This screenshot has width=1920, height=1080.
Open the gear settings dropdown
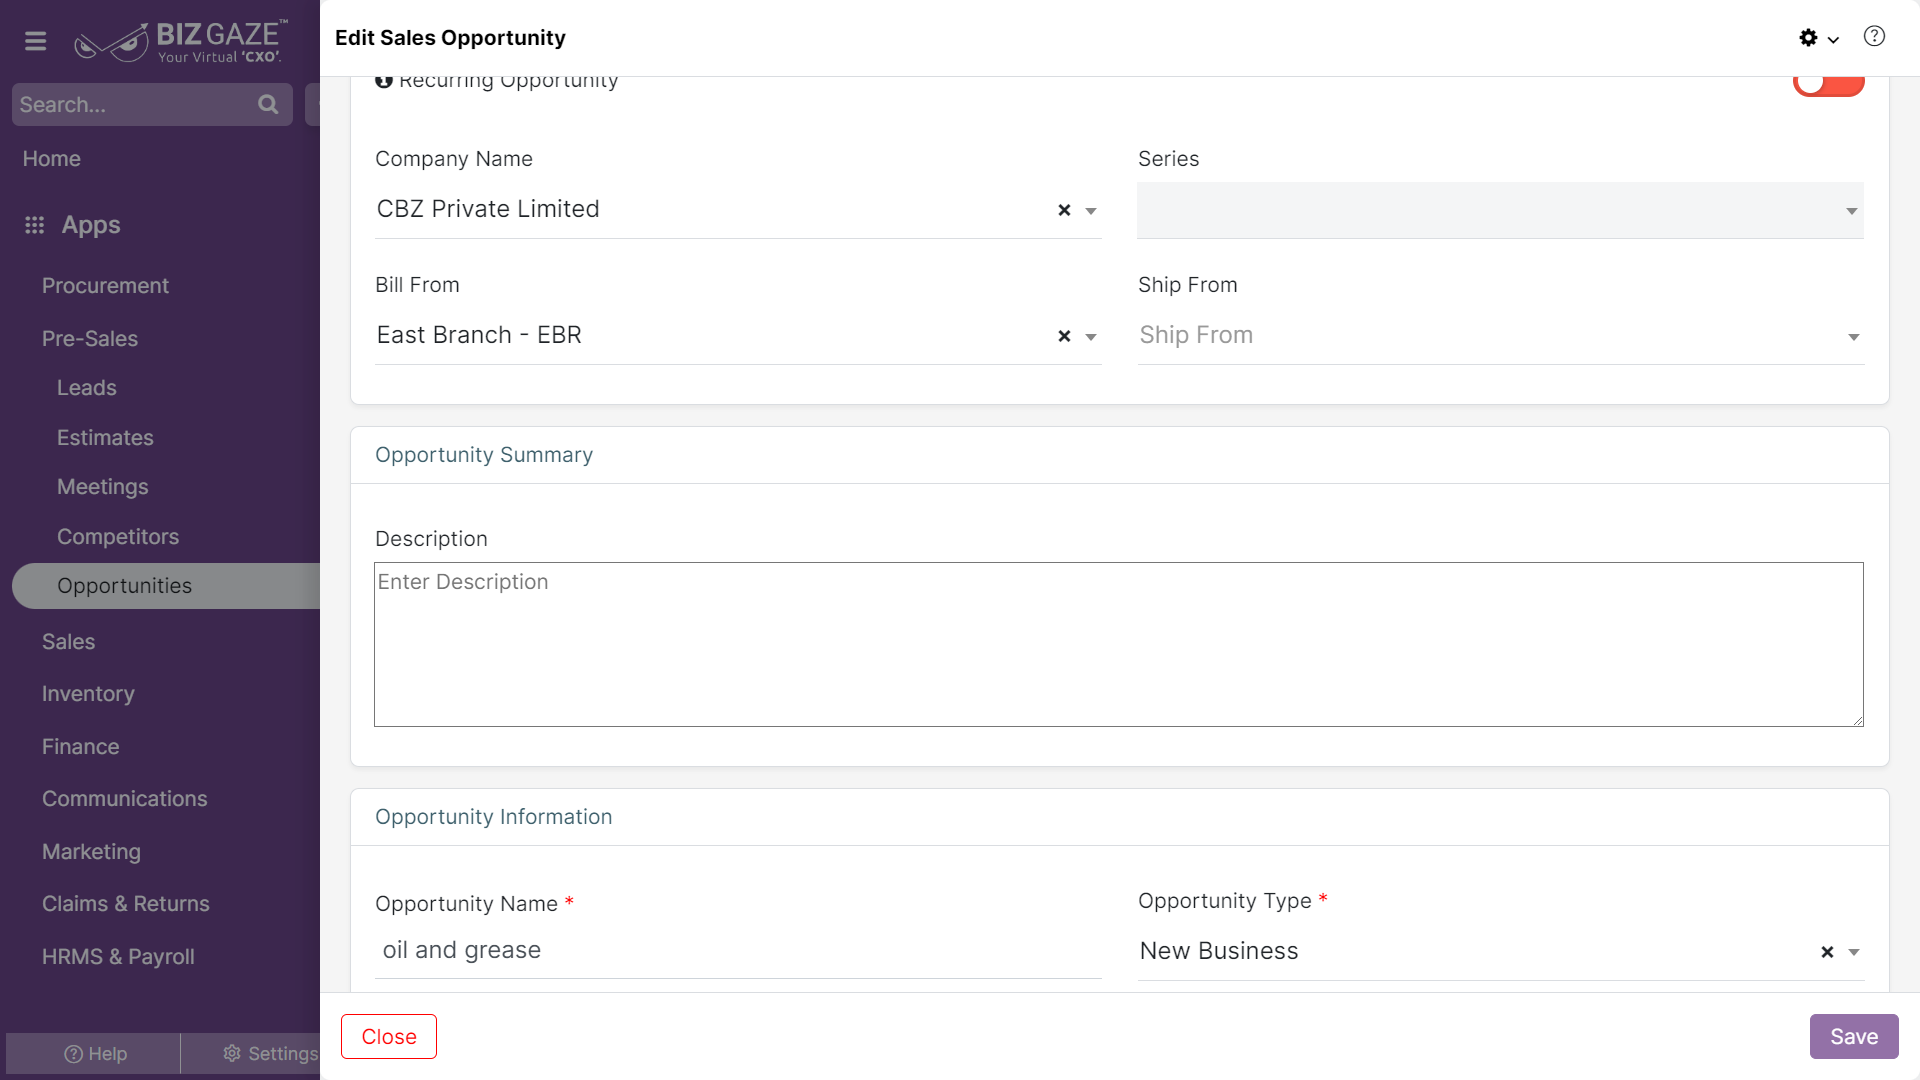1819,38
